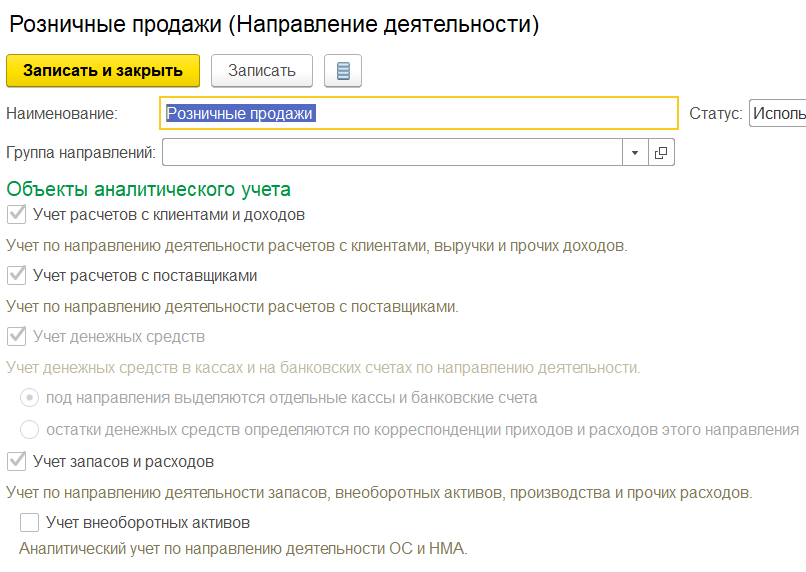This screenshot has width=806, height=572.
Task: Click the Розничные продажи form title
Action: 274,25
